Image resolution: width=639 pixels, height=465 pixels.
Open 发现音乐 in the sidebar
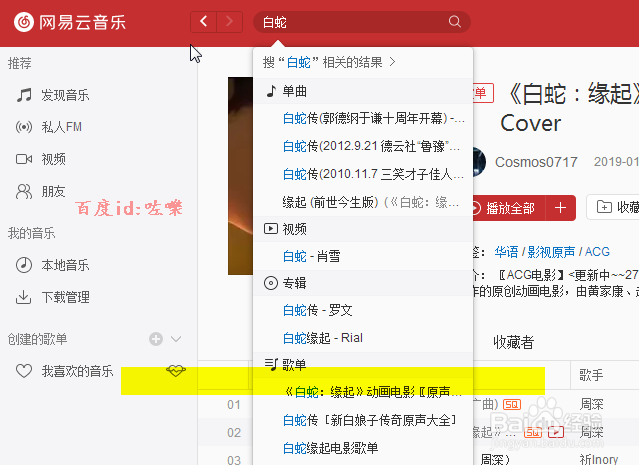coord(65,95)
